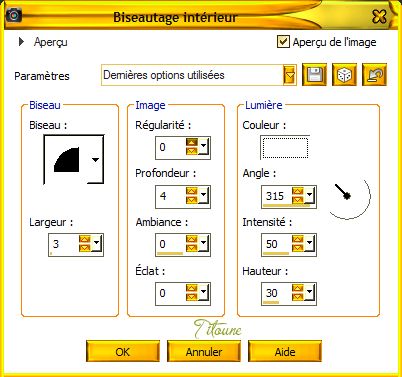The width and height of the screenshot is (402, 377).
Task: Expand the Aperçu preview triangle
Action: coord(21,42)
